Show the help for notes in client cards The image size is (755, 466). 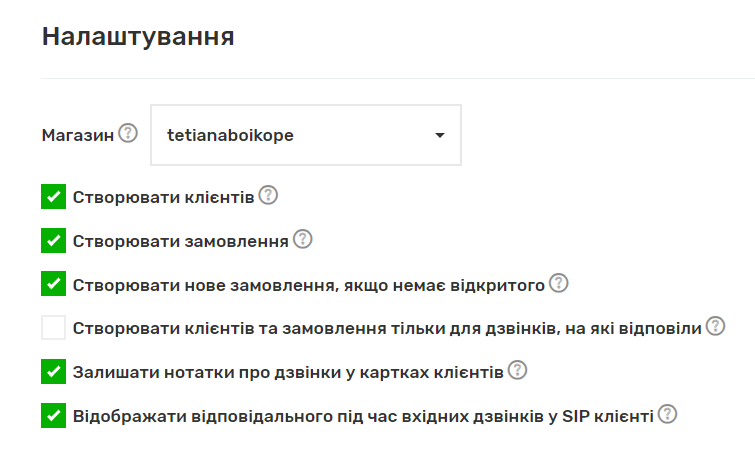517,371
